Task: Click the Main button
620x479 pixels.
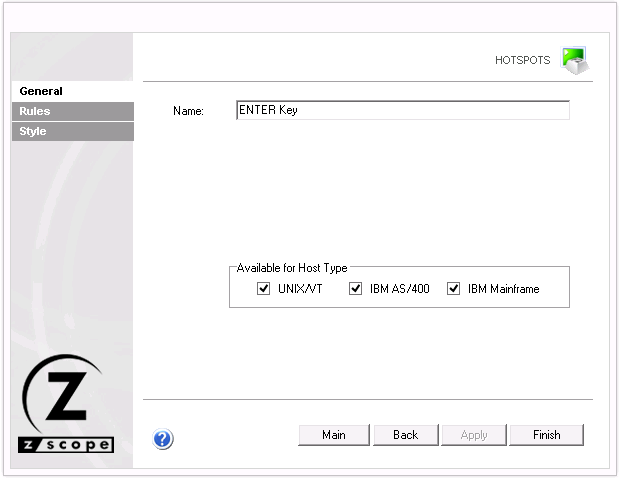Action: pyautogui.click(x=334, y=435)
